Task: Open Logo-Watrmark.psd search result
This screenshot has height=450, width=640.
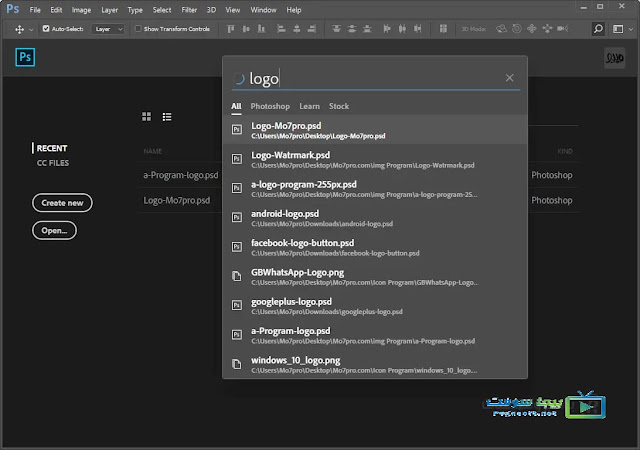Action: pyautogui.click(x=375, y=159)
